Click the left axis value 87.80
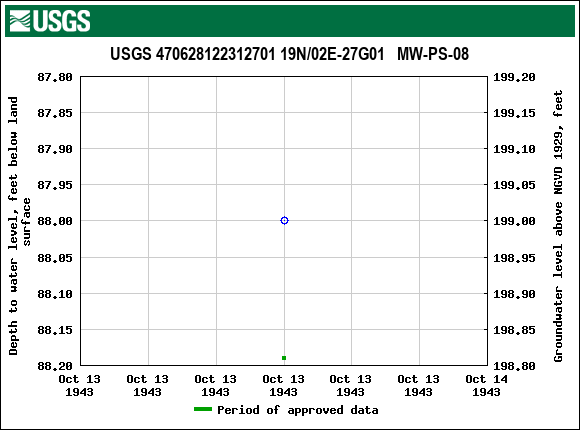Screen dimensions: 580x430 click(55, 77)
